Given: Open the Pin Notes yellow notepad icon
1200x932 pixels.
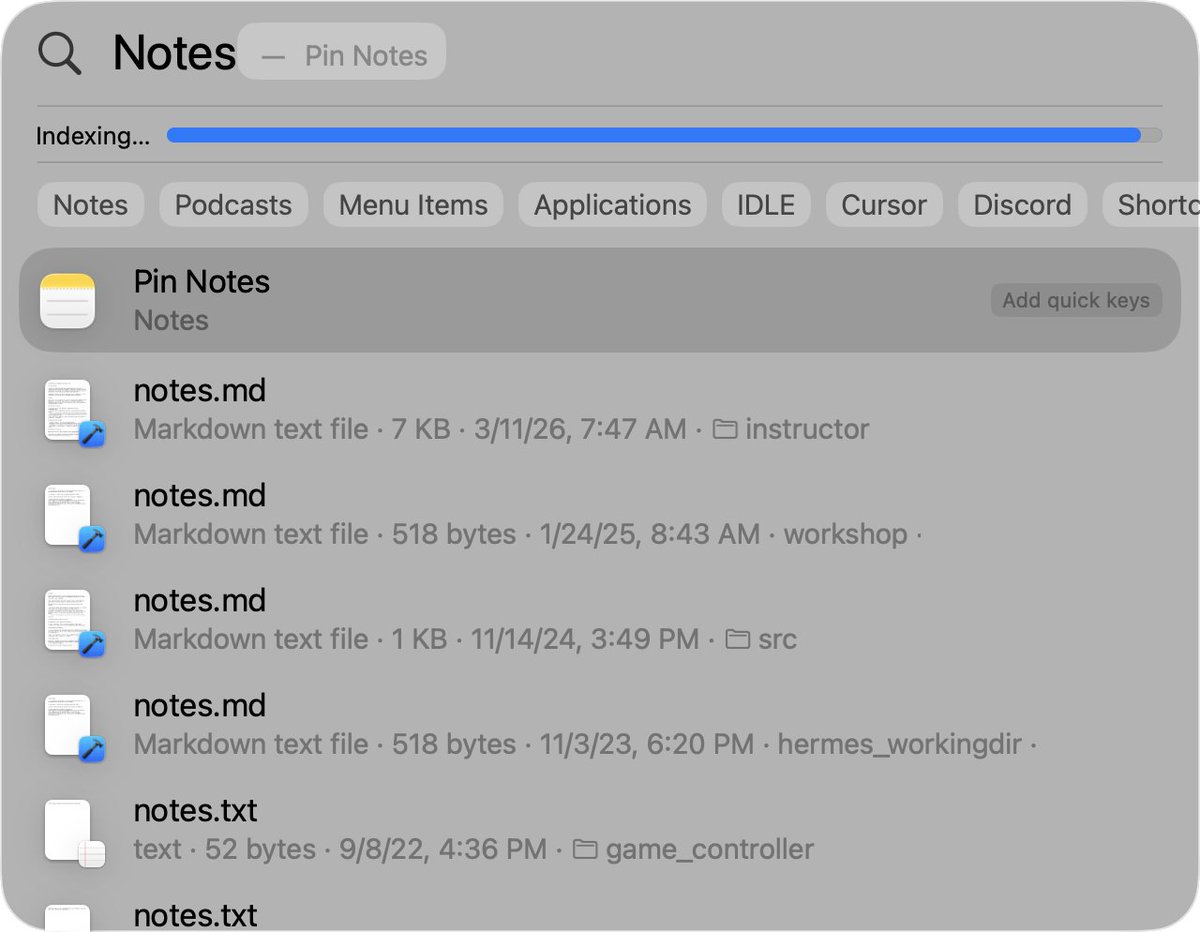Looking at the screenshot, I should (x=67, y=301).
